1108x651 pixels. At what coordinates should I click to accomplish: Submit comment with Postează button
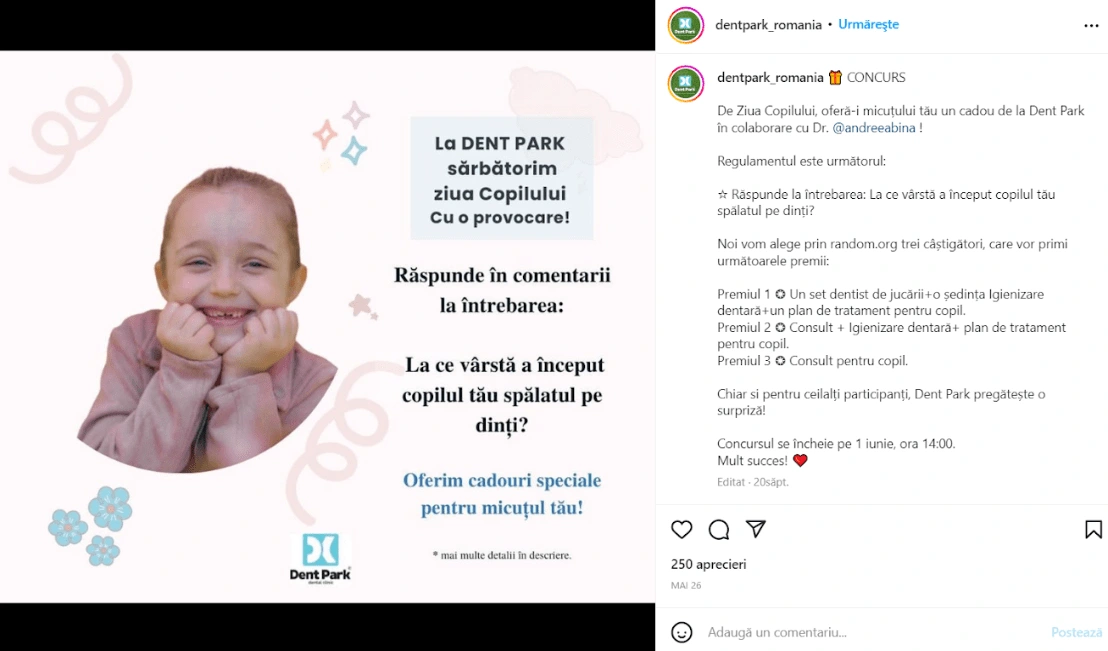click(1077, 632)
